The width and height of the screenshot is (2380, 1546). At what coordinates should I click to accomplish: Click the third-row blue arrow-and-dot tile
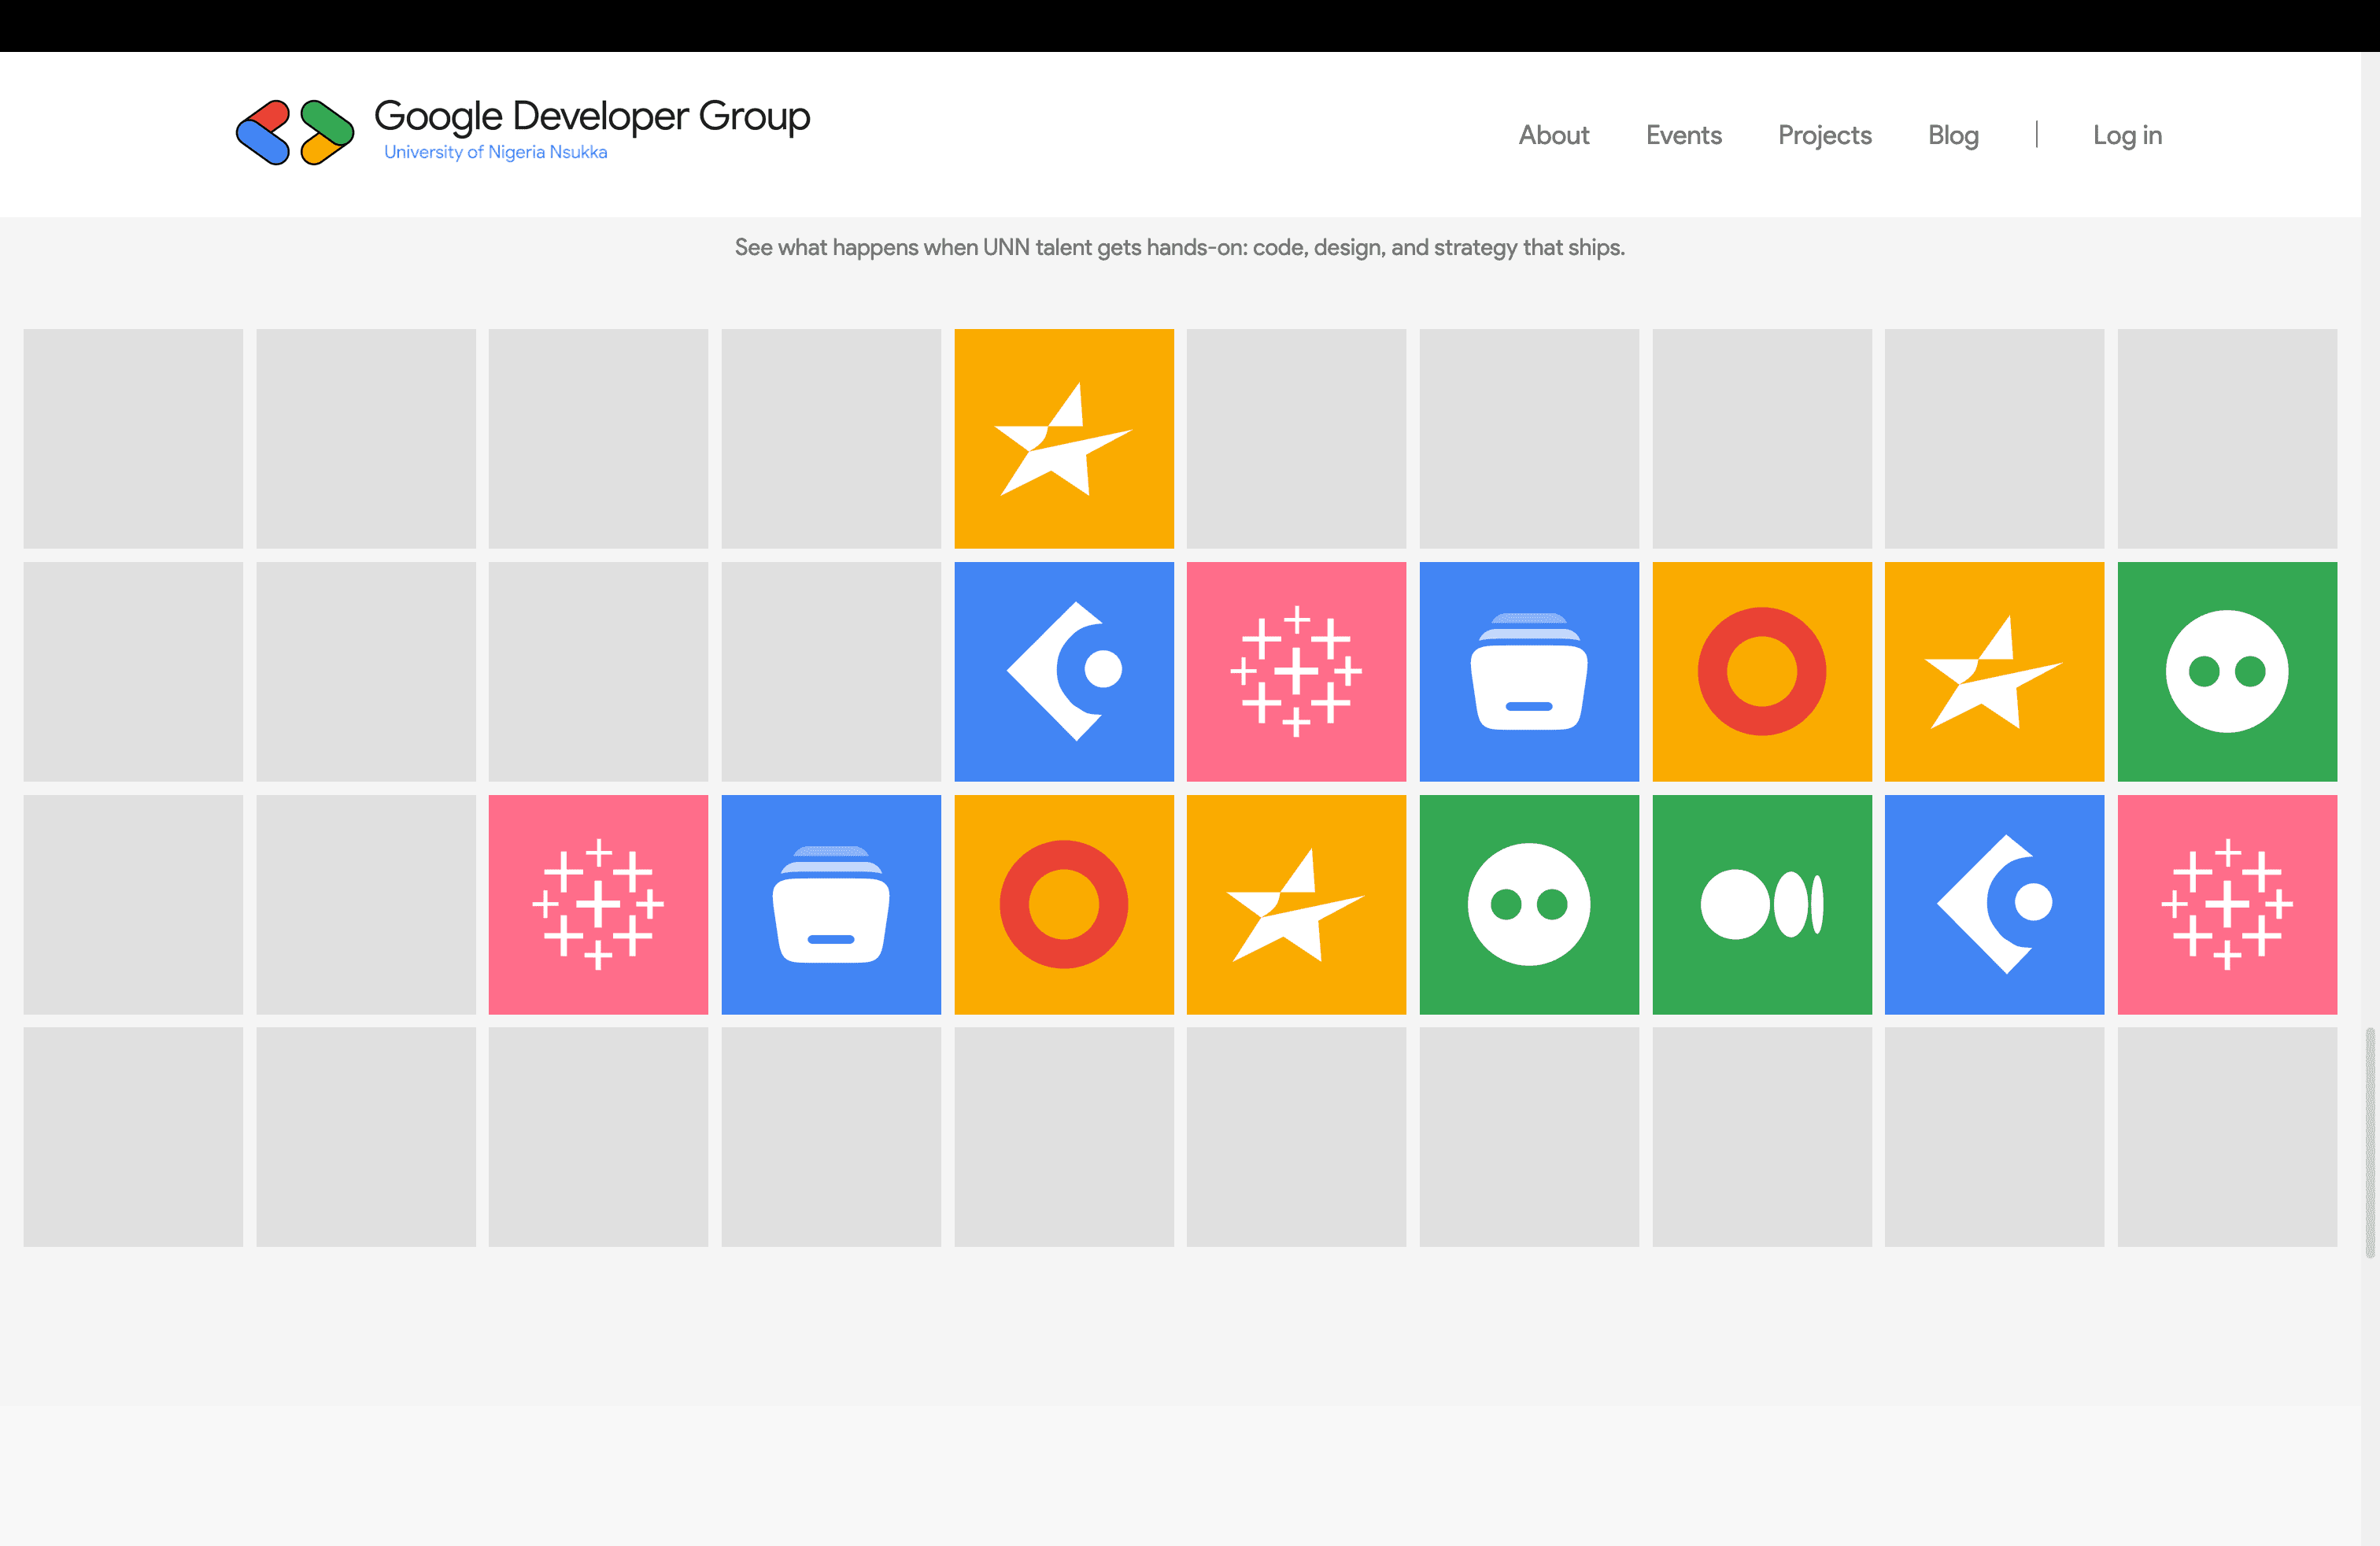(x=1994, y=905)
